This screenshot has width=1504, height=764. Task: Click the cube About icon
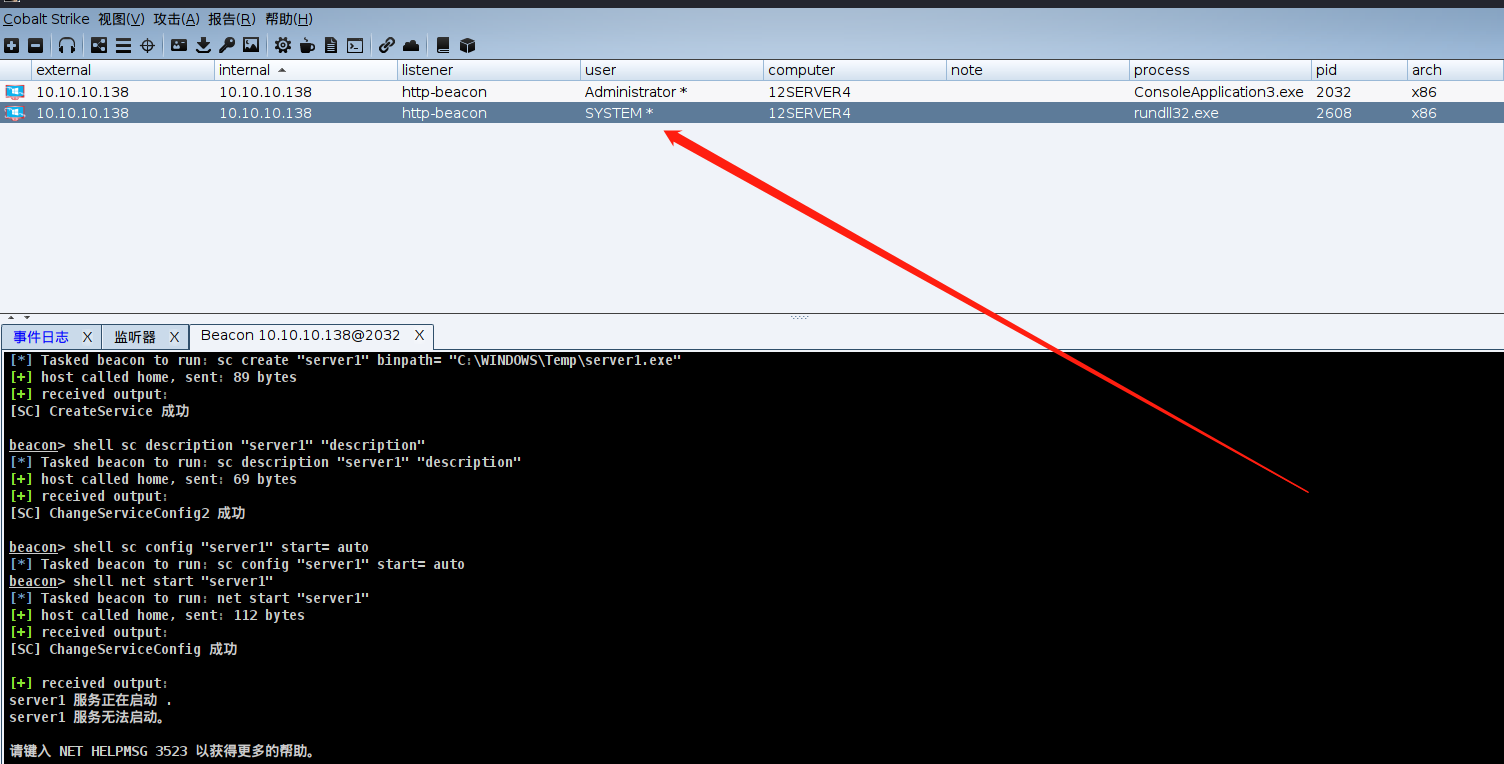[x=467, y=45]
